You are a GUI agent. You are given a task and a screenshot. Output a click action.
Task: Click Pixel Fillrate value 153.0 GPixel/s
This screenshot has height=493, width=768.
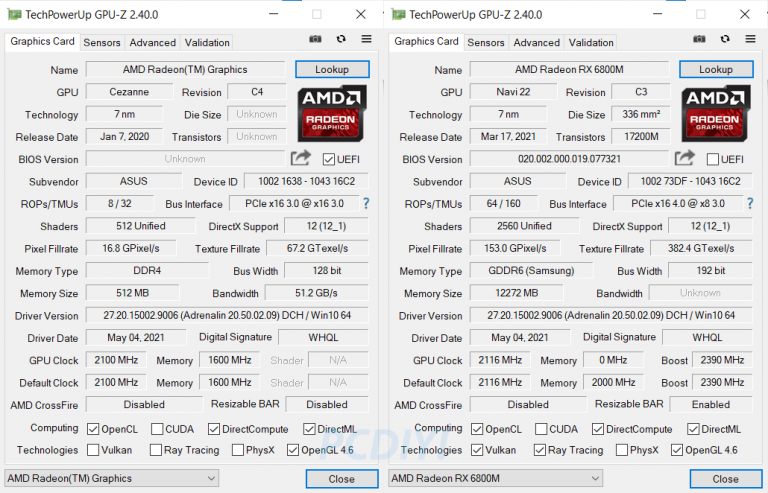515,248
